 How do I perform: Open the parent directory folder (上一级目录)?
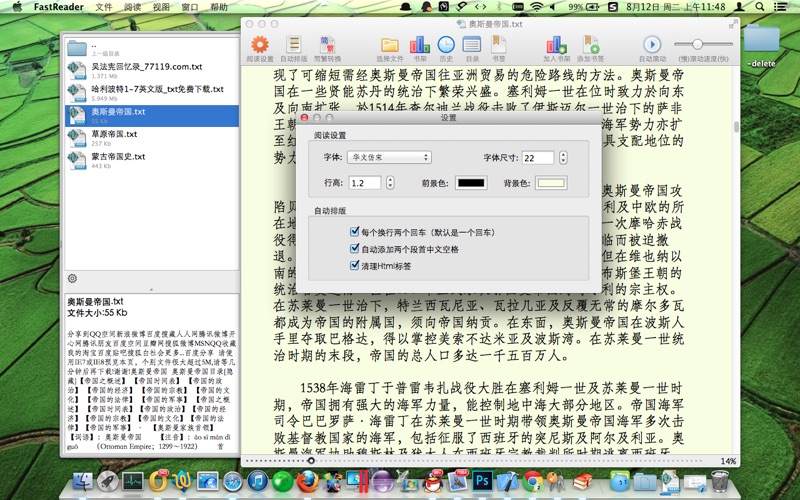152,48
